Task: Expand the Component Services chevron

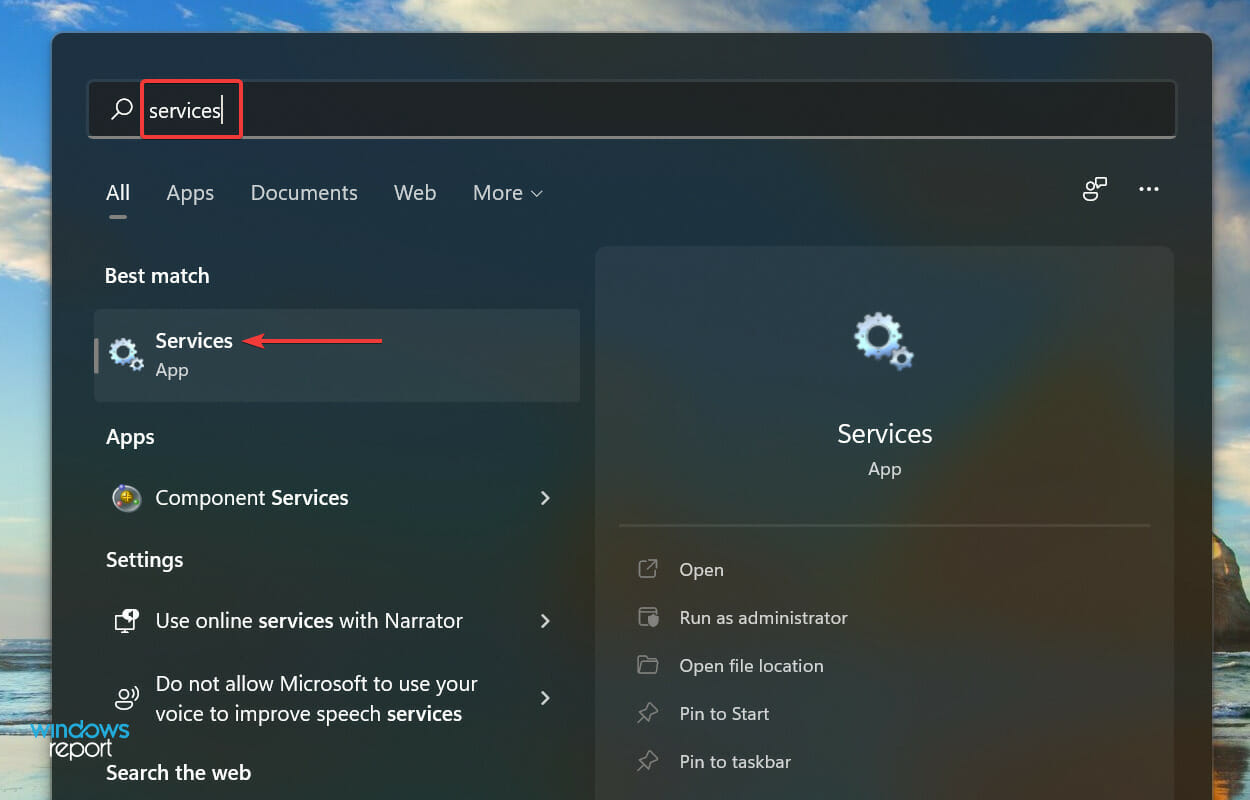Action: click(545, 498)
